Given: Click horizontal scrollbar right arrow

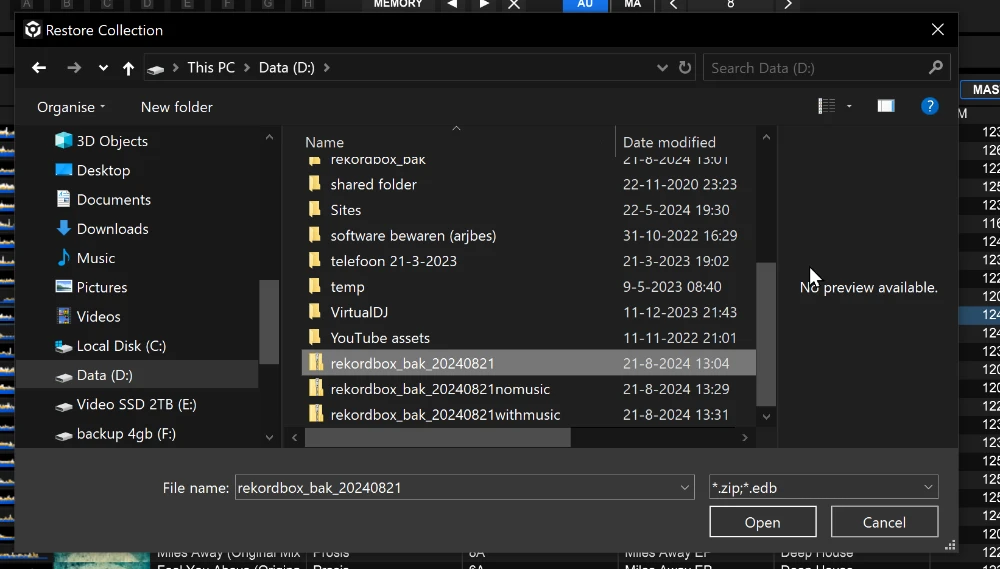Looking at the screenshot, I should click(x=745, y=438).
